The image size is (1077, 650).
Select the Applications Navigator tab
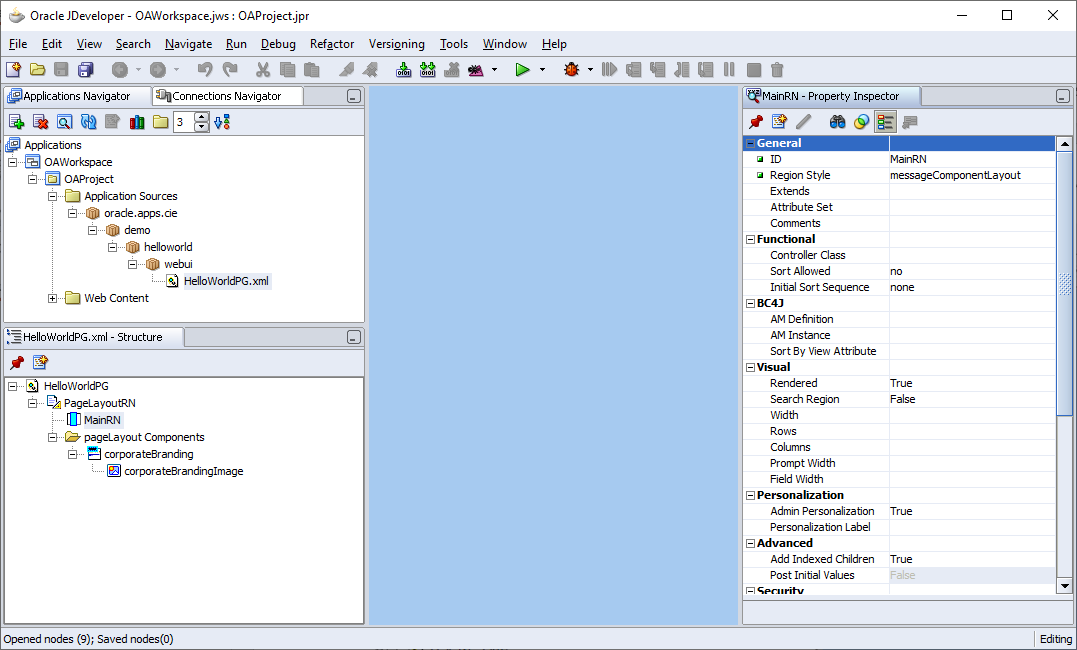pyautogui.click(x=77, y=96)
